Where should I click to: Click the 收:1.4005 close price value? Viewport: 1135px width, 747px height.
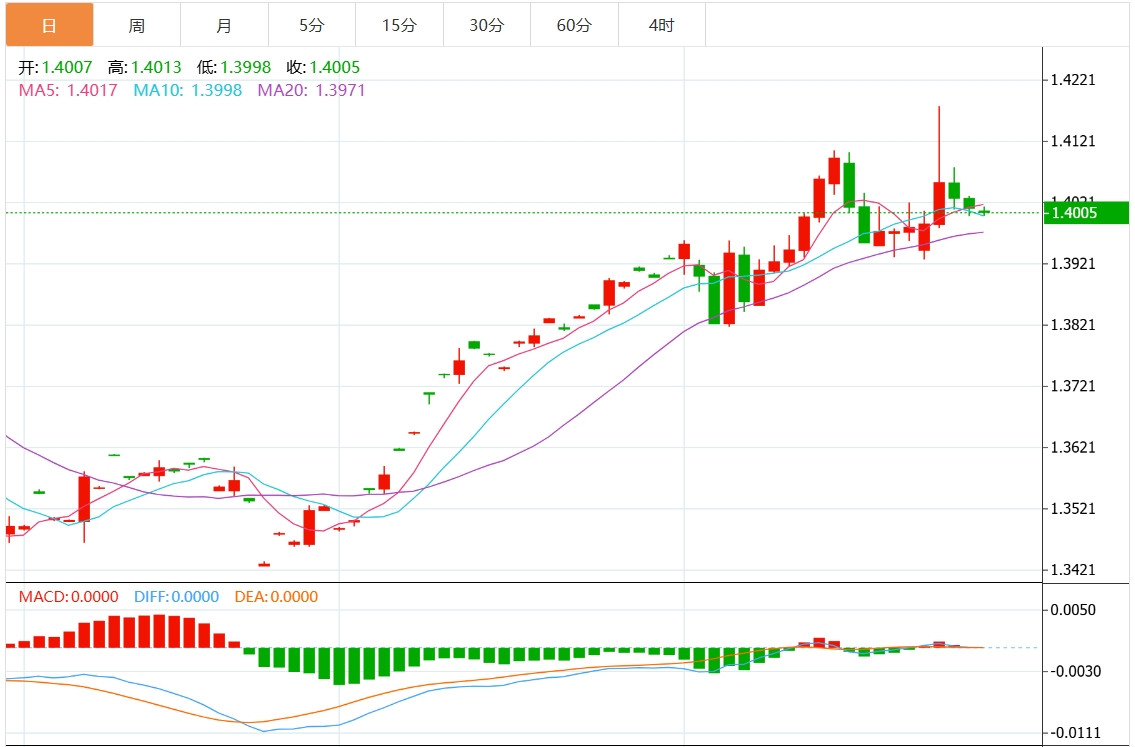tap(323, 67)
